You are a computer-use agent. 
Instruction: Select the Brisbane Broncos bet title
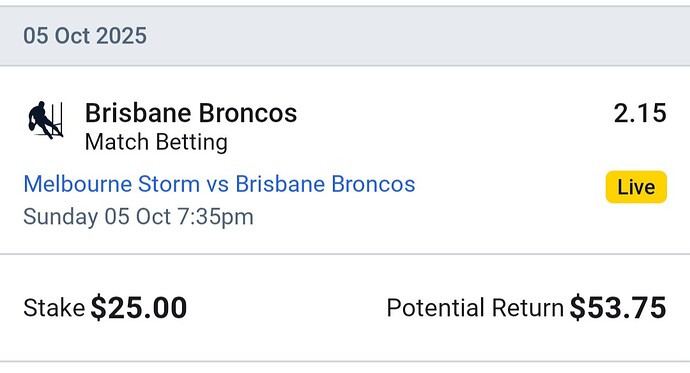(191, 113)
